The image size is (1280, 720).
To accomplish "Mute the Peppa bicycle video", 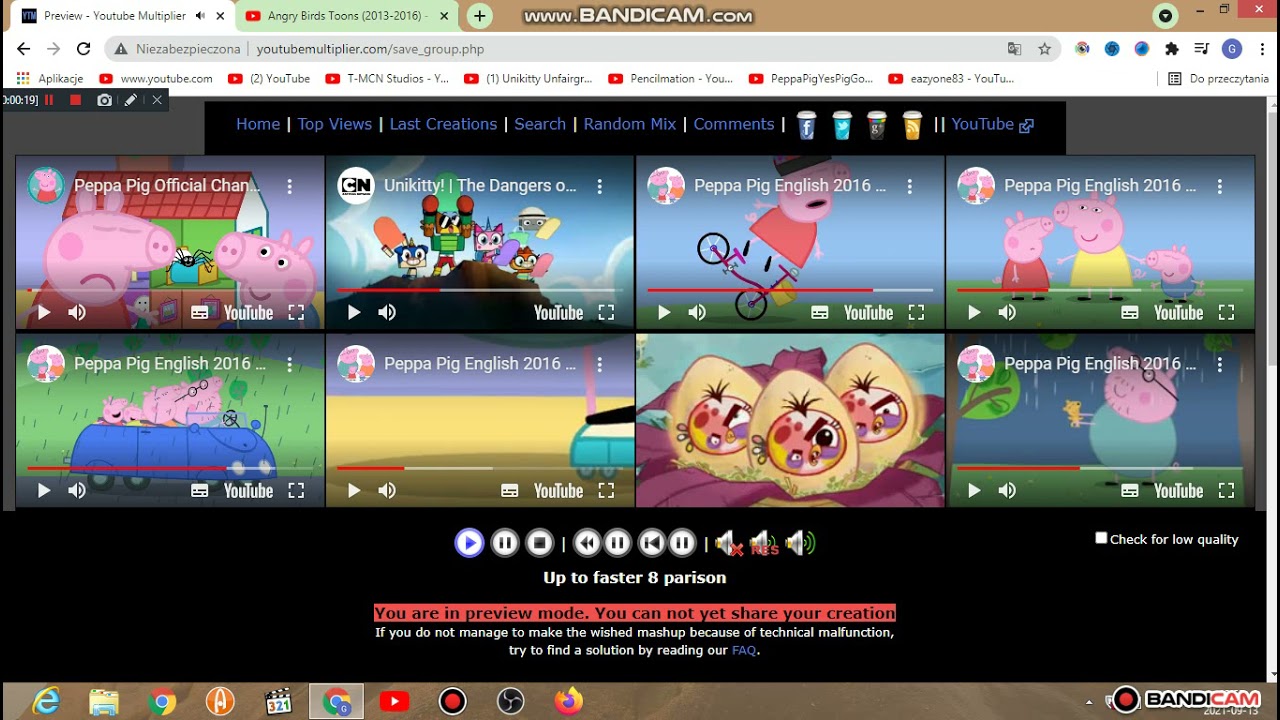I will point(697,312).
